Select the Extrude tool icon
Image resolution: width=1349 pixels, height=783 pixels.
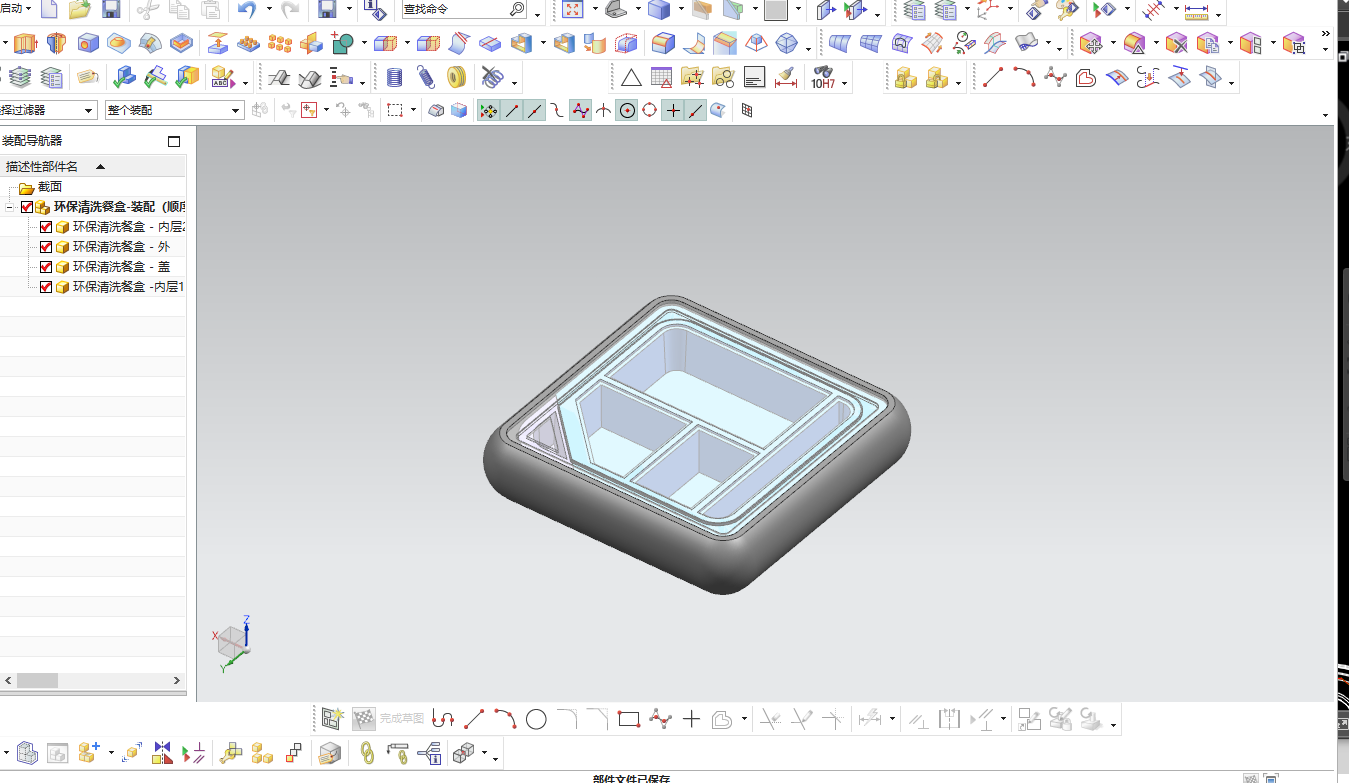[x=23, y=43]
